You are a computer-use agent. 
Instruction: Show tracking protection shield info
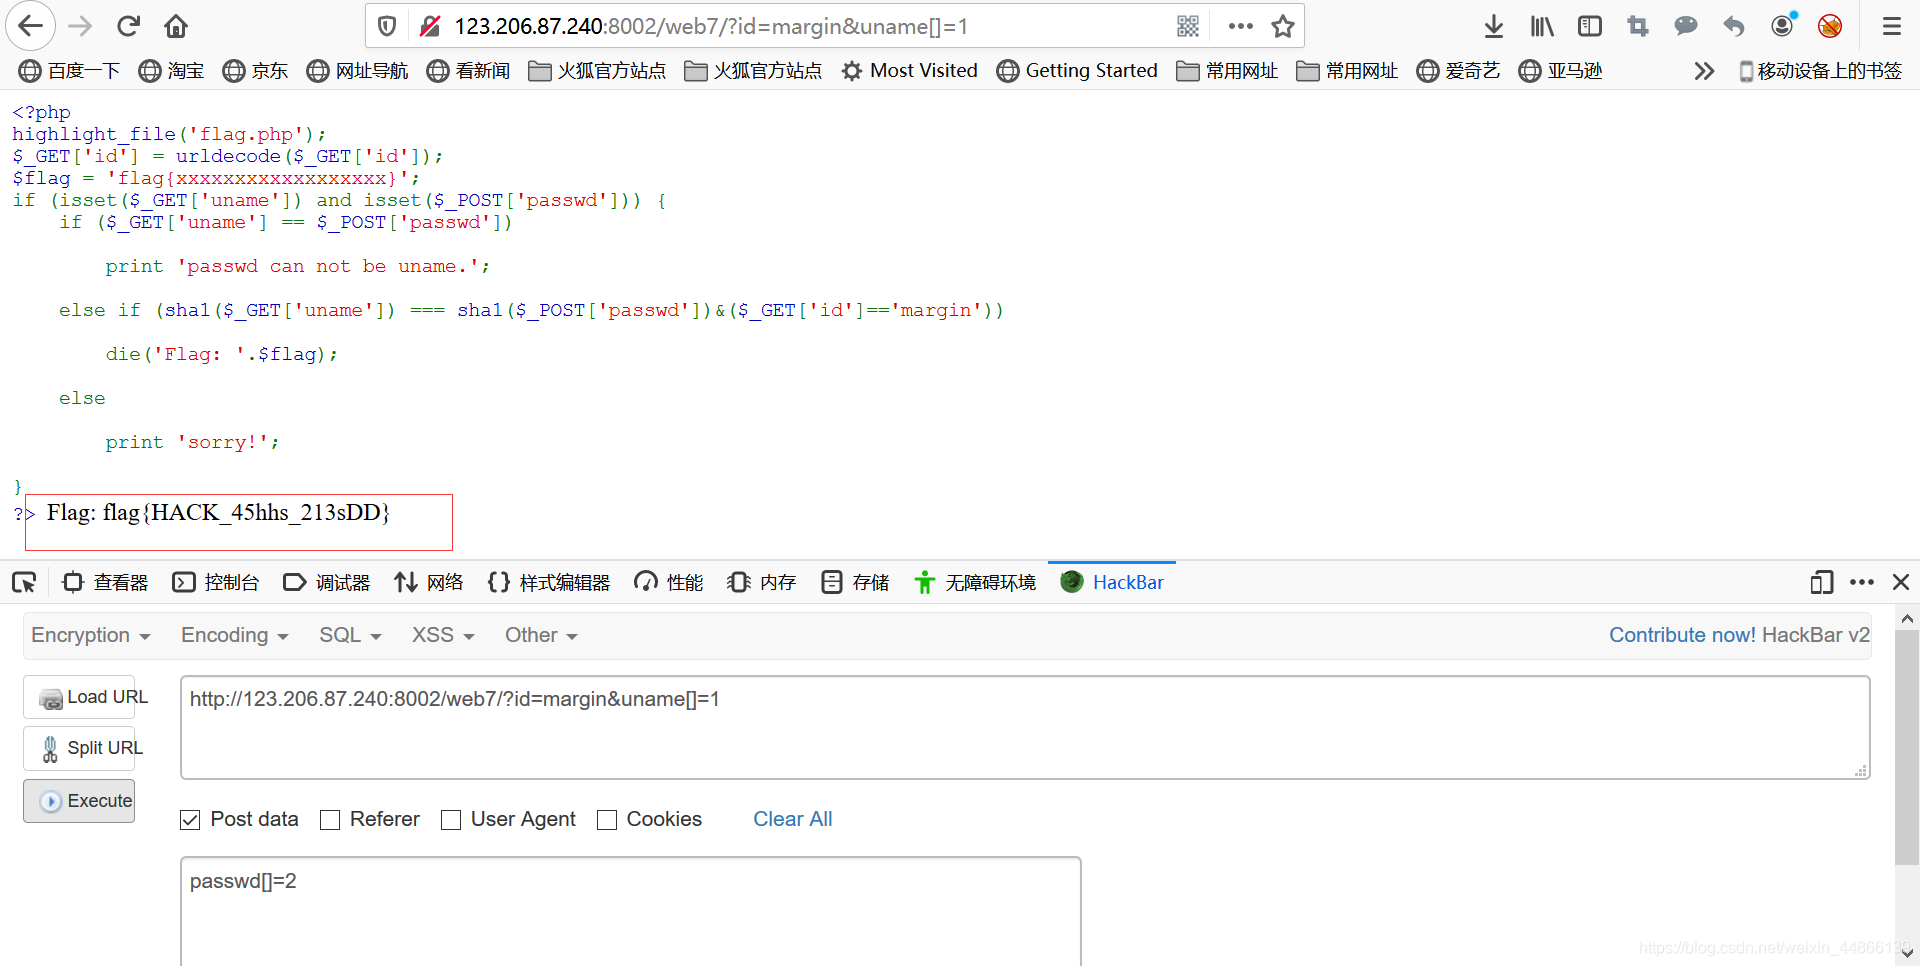click(x=388, y=26)
